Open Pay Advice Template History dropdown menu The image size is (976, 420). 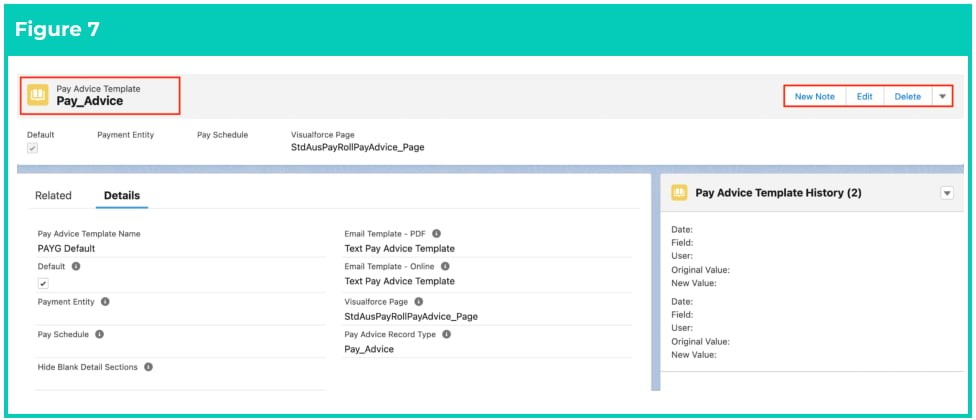click(947, 193)
